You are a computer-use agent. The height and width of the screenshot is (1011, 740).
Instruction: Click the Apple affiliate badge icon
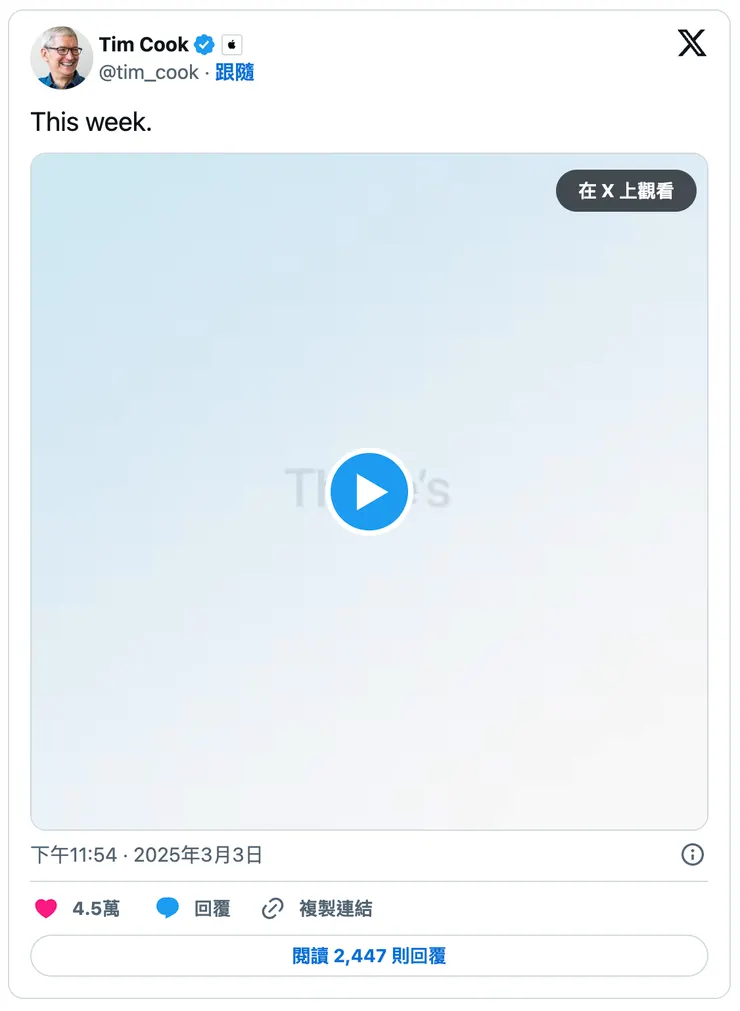(x=232, y=44)
